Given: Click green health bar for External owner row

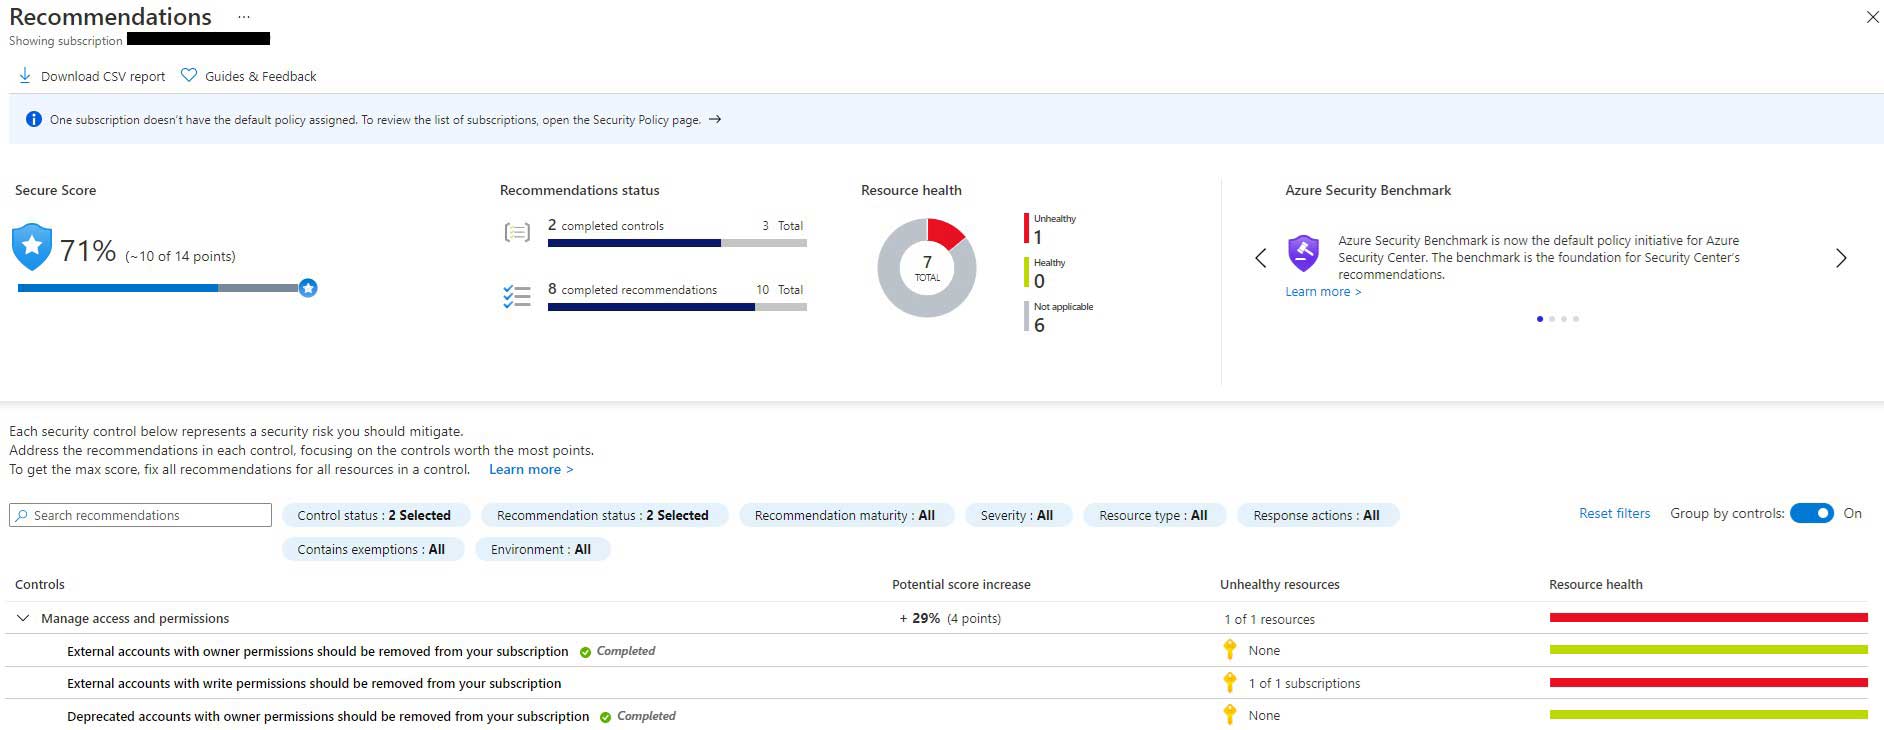Looking at the screenshot, I should coord(1709,650).
